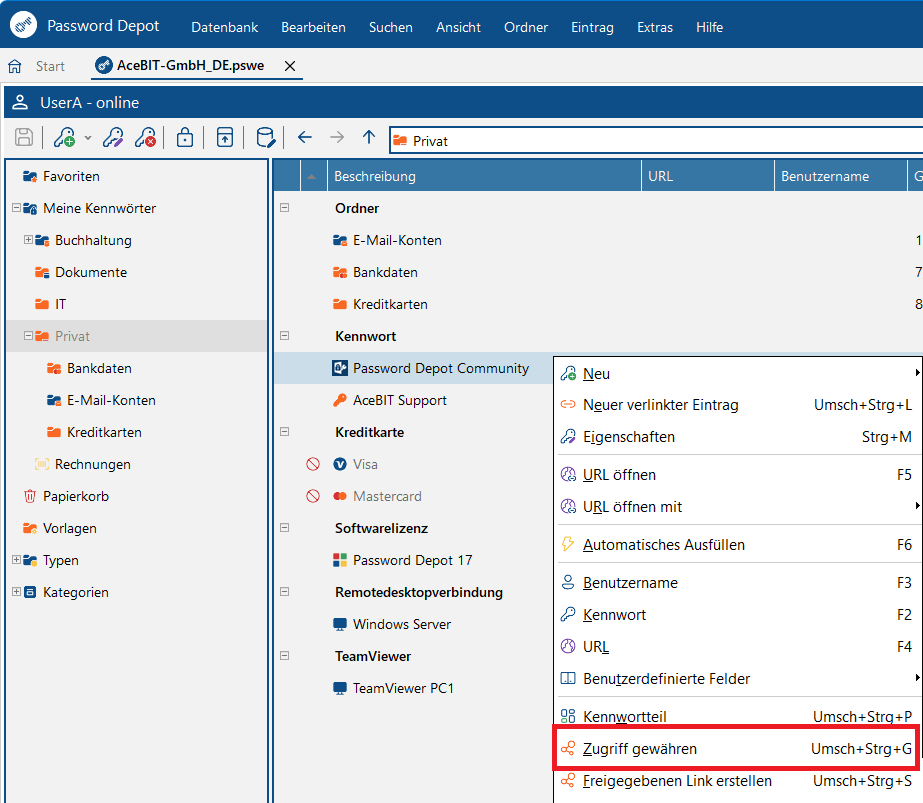The width and height of the screenshot is (923, 803).
Task: Sort by the URL column header
Action: click(708, 176)
